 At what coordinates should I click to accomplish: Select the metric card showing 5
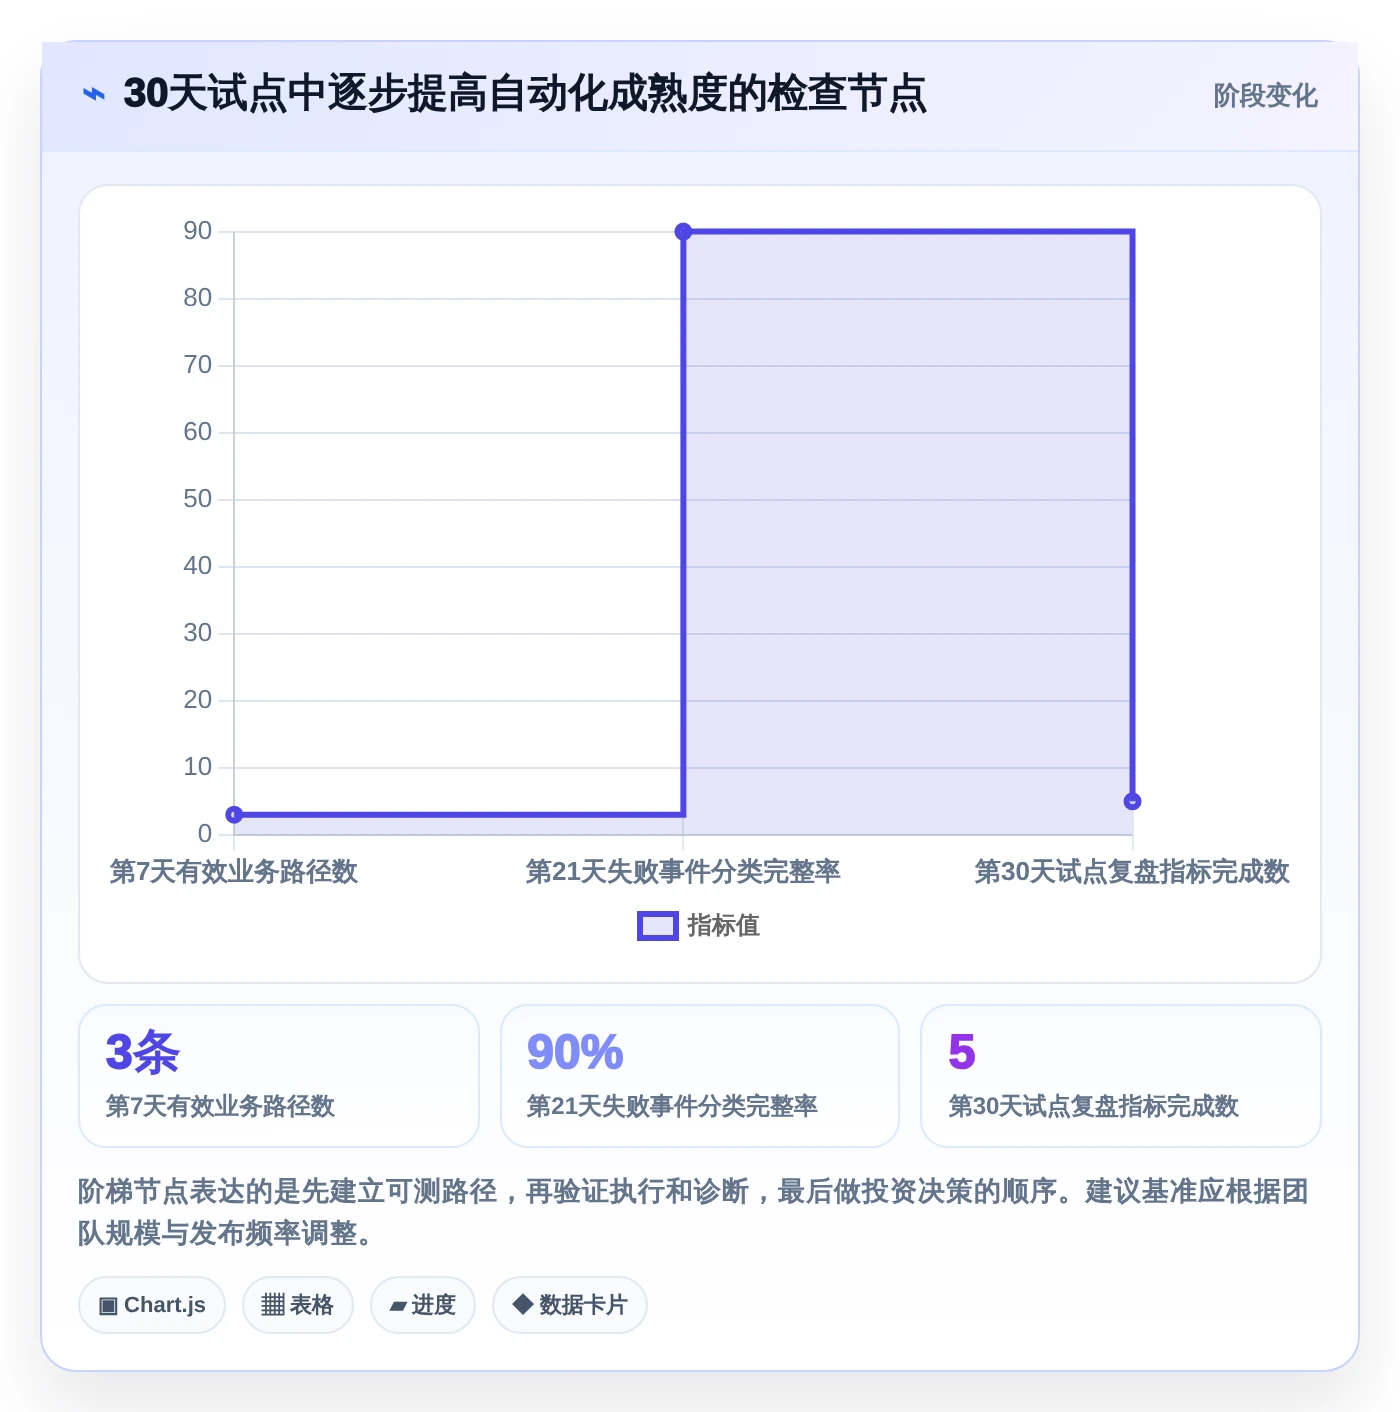(x=1121, y=1076)
